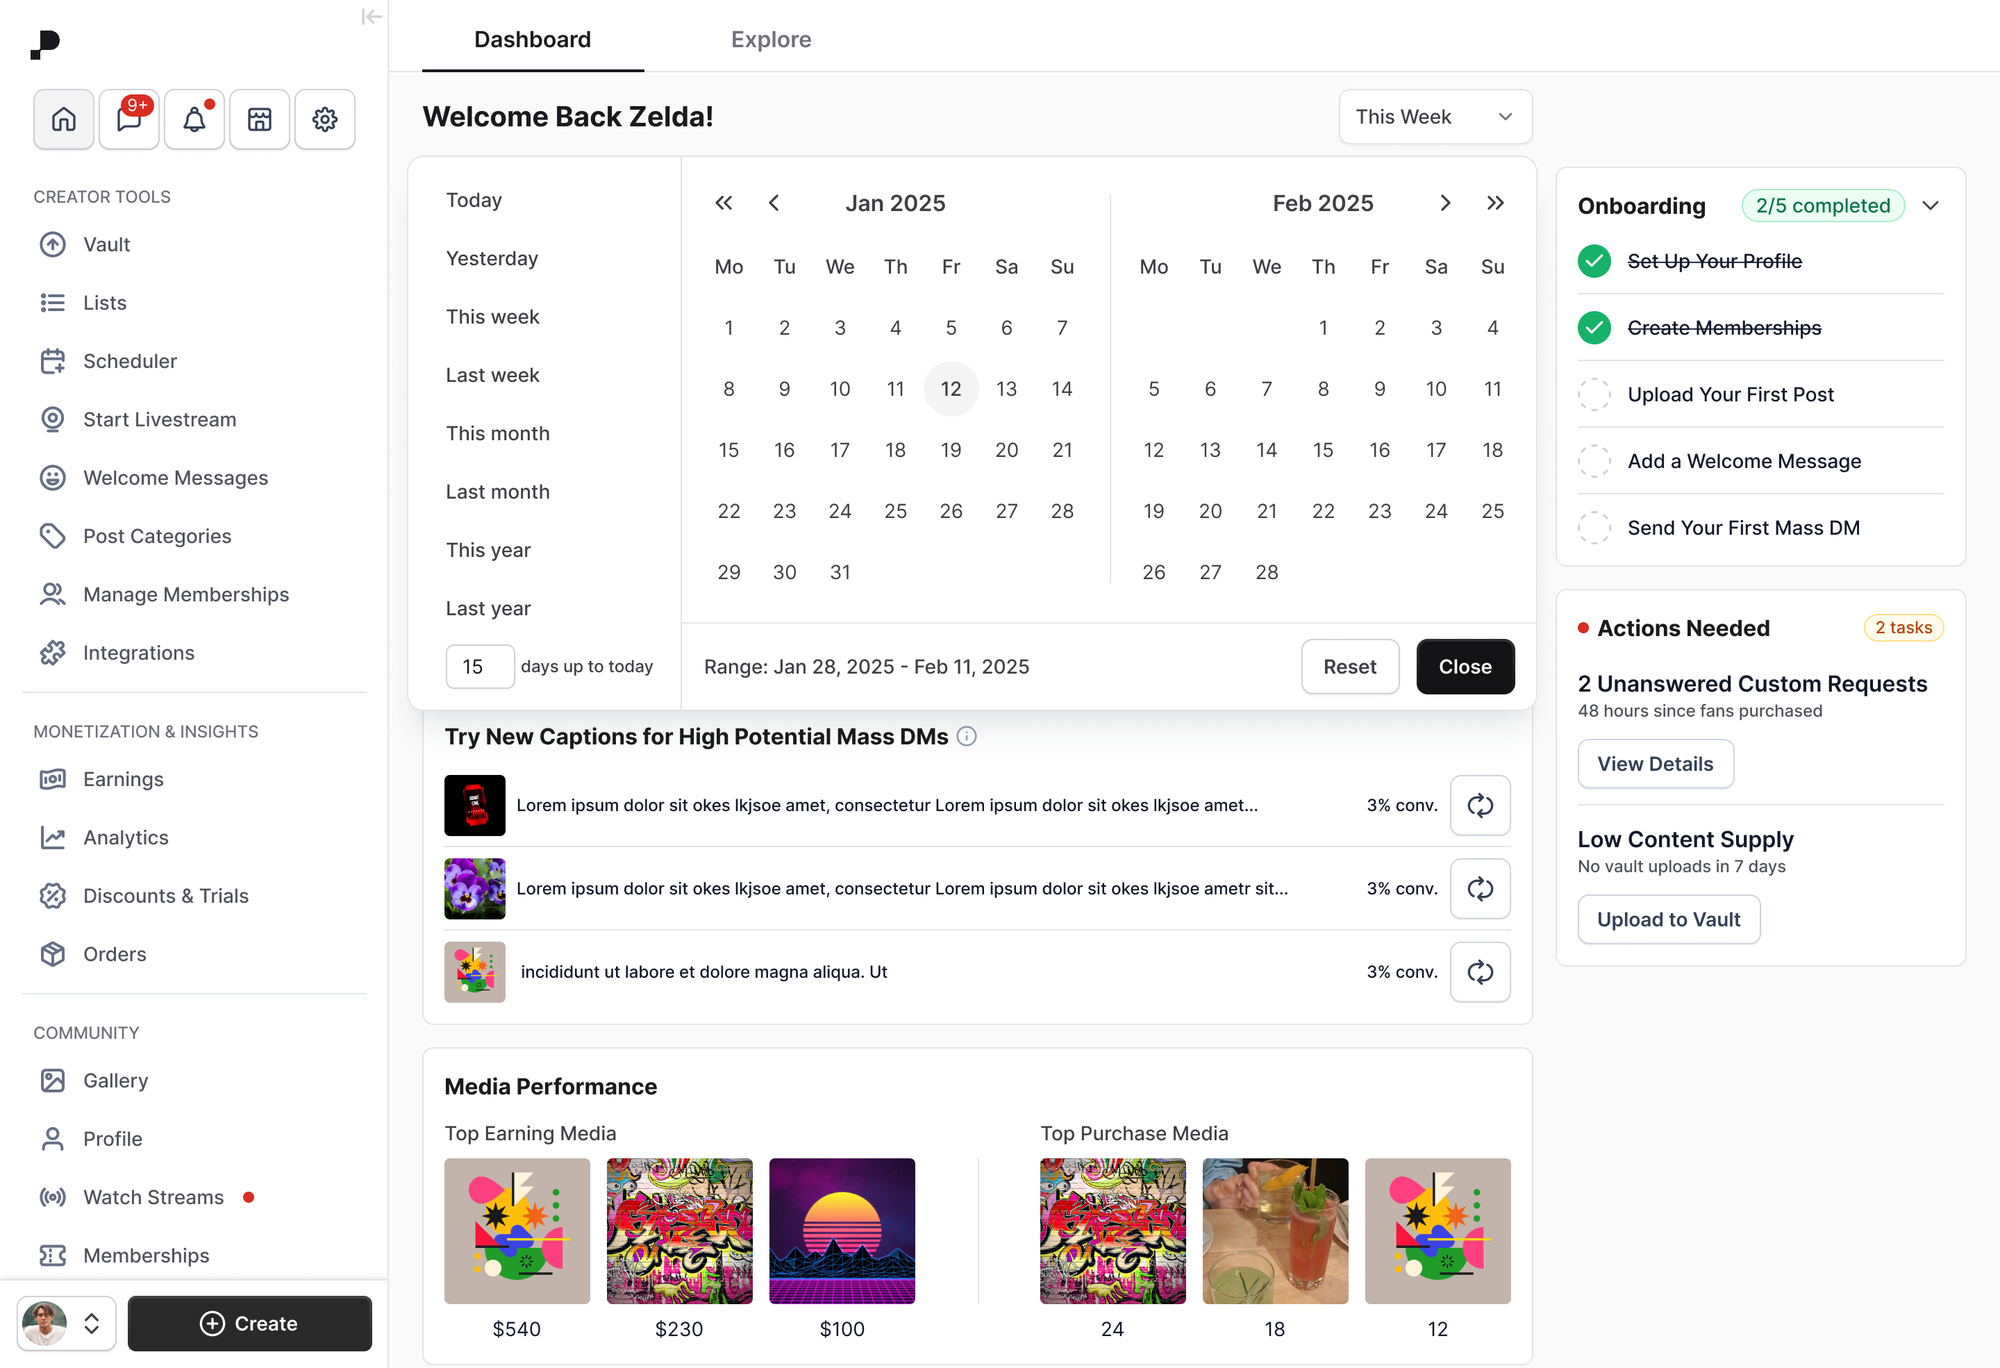The height and width of the screenshot is (1368, 2000).
Task: Click the Create button
Action: [x=250, y=1323]
